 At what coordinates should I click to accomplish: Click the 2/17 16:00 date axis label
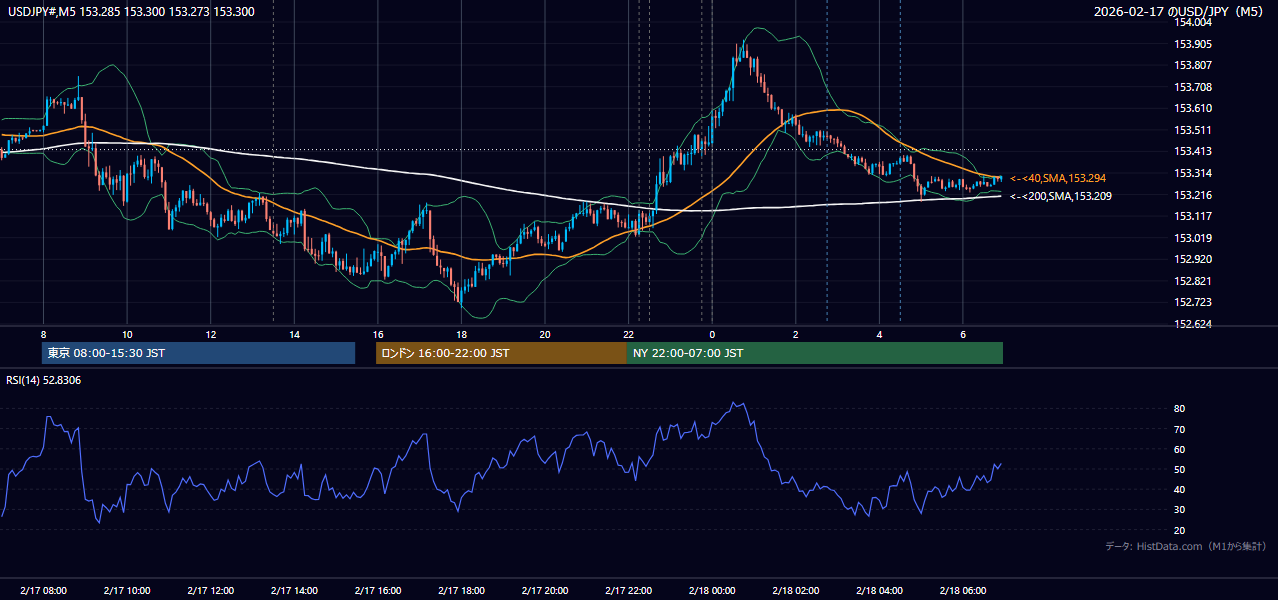point(378,591)
